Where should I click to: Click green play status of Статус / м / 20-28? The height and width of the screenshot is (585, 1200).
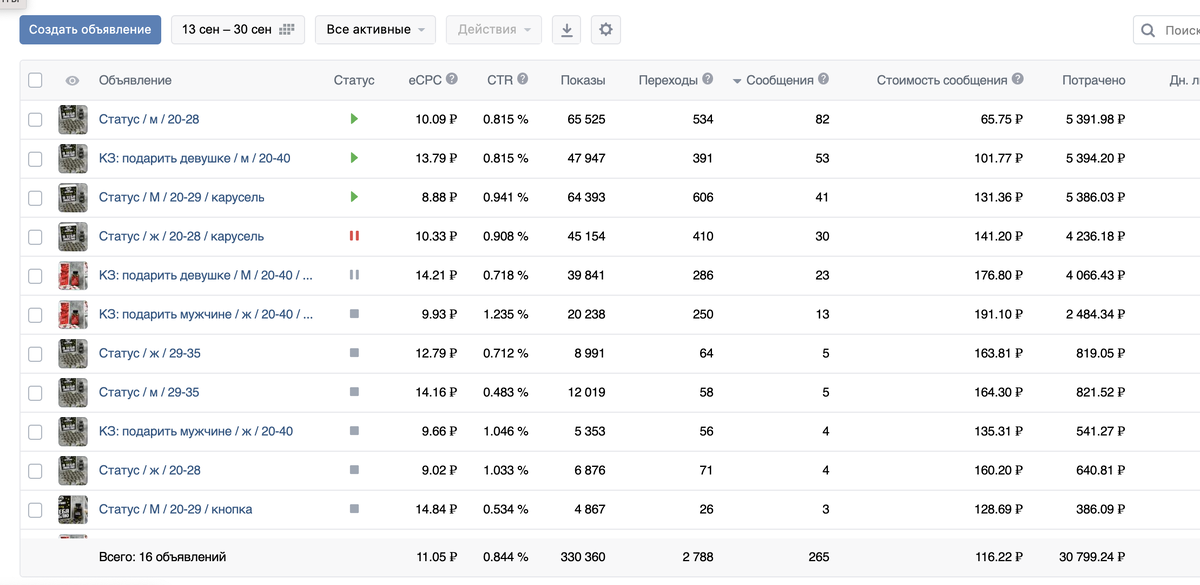coord(354,119)
